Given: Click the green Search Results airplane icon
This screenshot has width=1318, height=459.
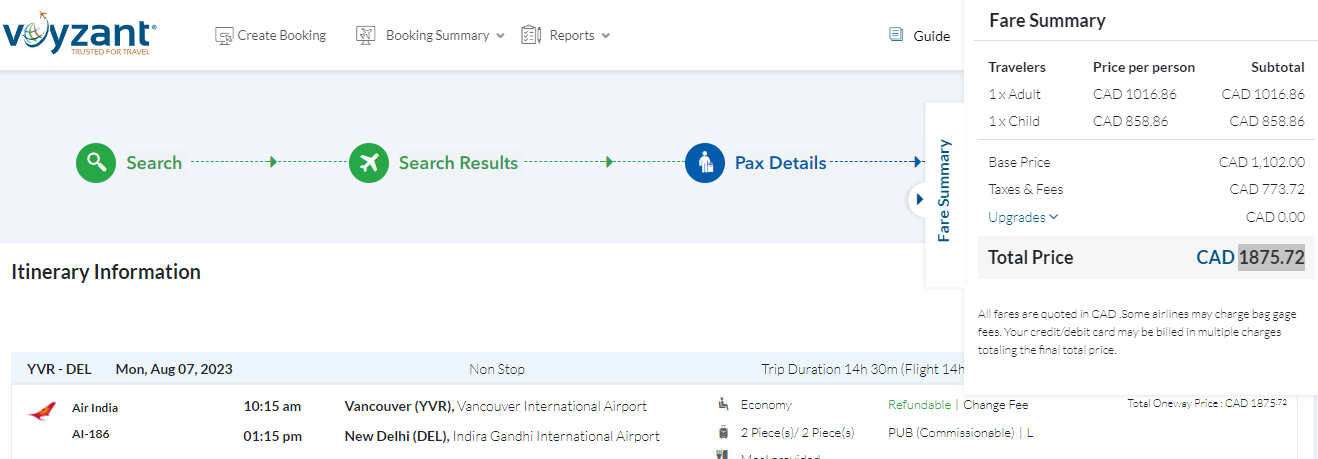Looking at the screenshot, I should click(x=369, y=163).
